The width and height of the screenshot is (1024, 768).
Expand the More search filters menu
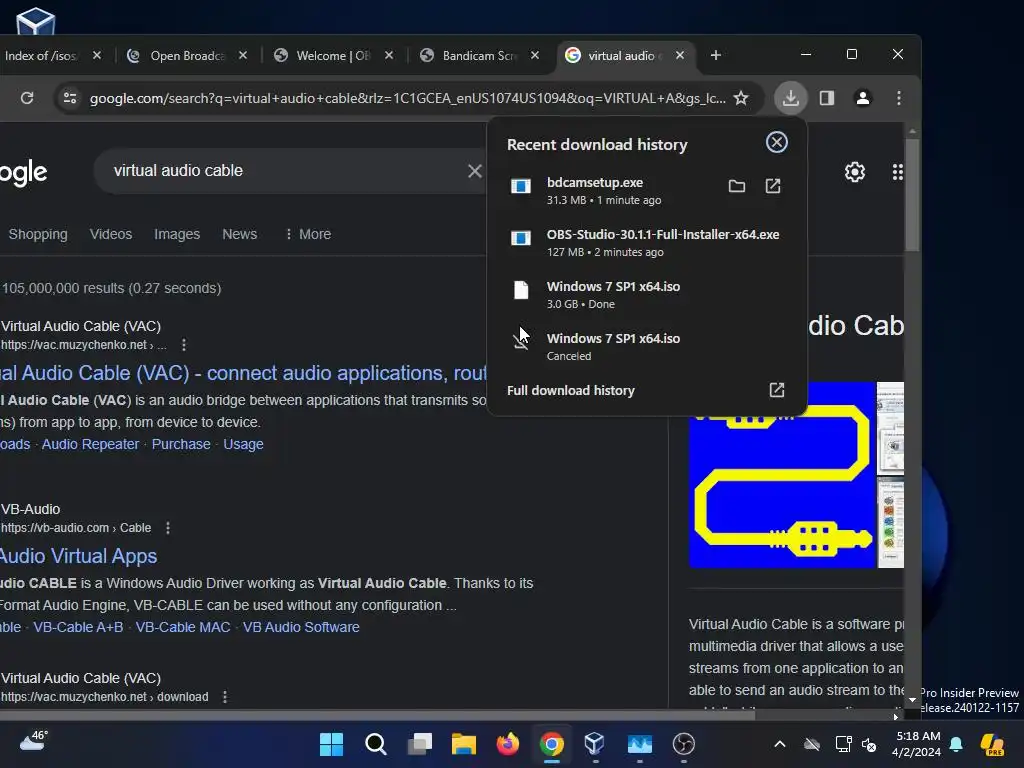click(x=308, y=234)
